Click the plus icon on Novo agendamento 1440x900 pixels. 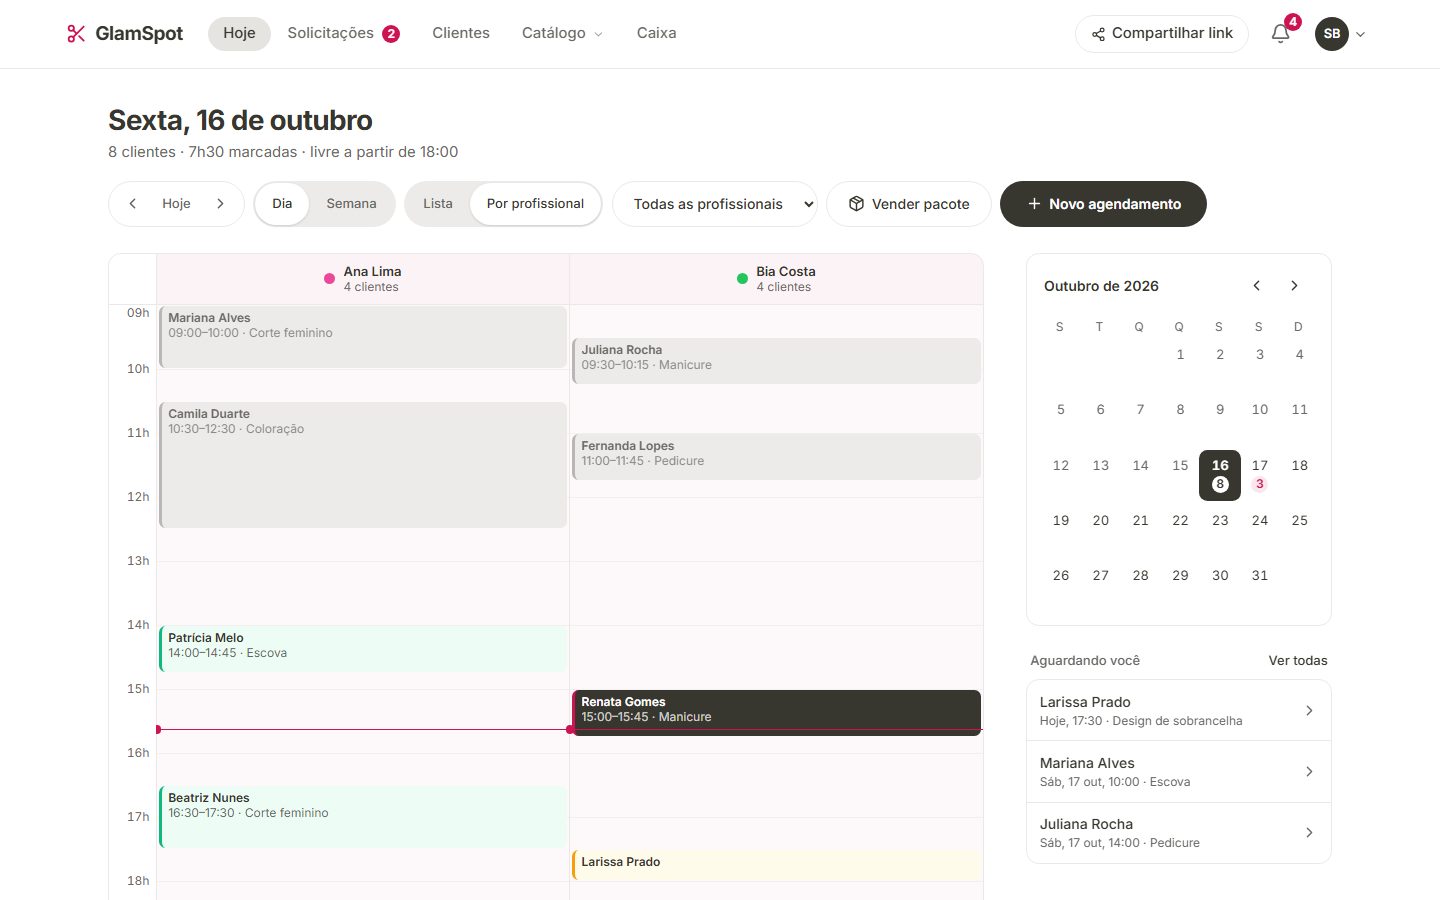pyautogui.click(x=1034, y=204)
